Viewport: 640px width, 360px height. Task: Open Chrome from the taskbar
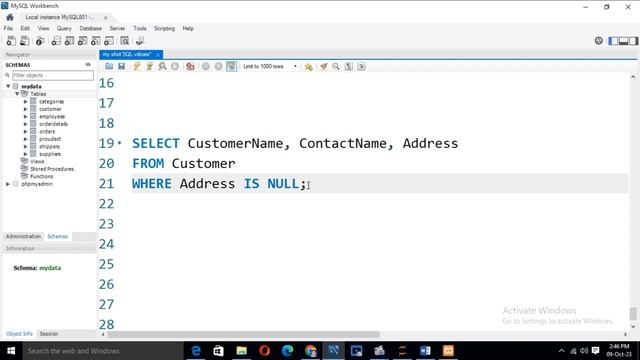311,351
